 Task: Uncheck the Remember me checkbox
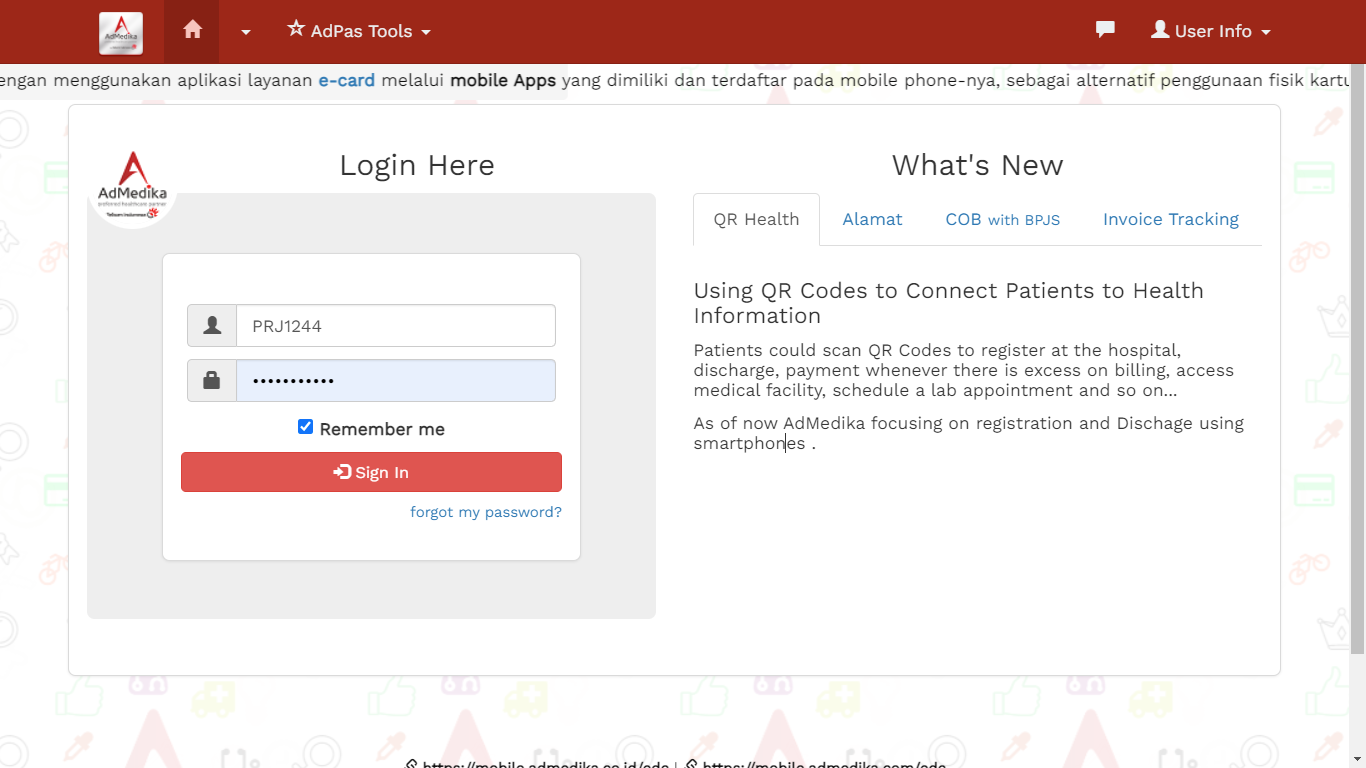click(306, 427)
